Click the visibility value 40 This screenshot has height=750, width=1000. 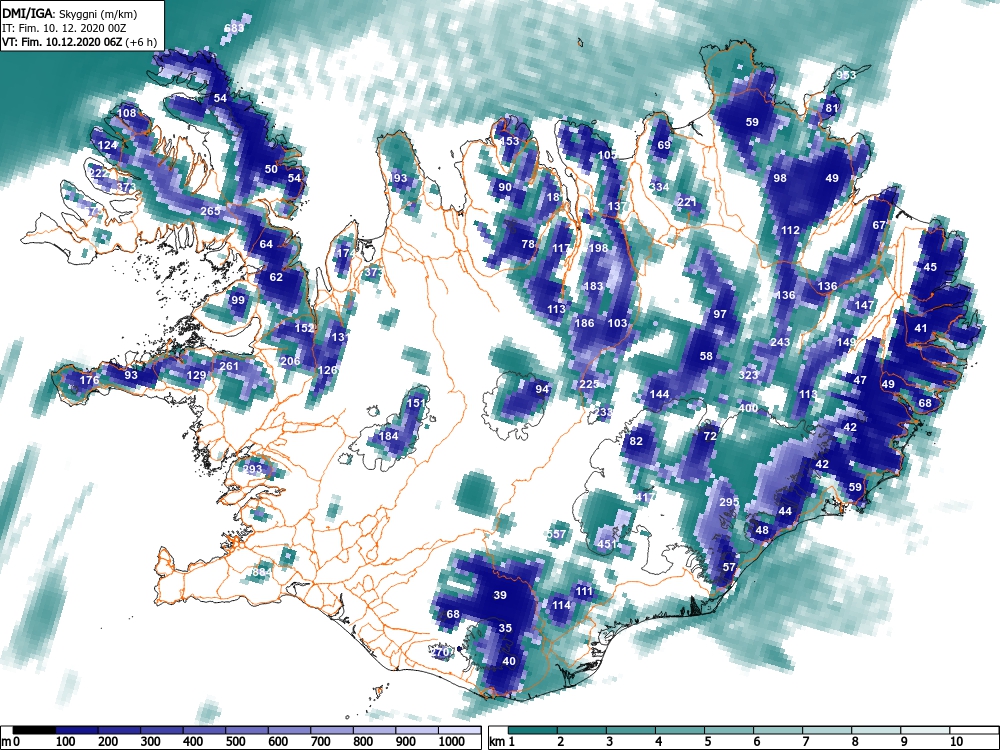tap(509, 661)
